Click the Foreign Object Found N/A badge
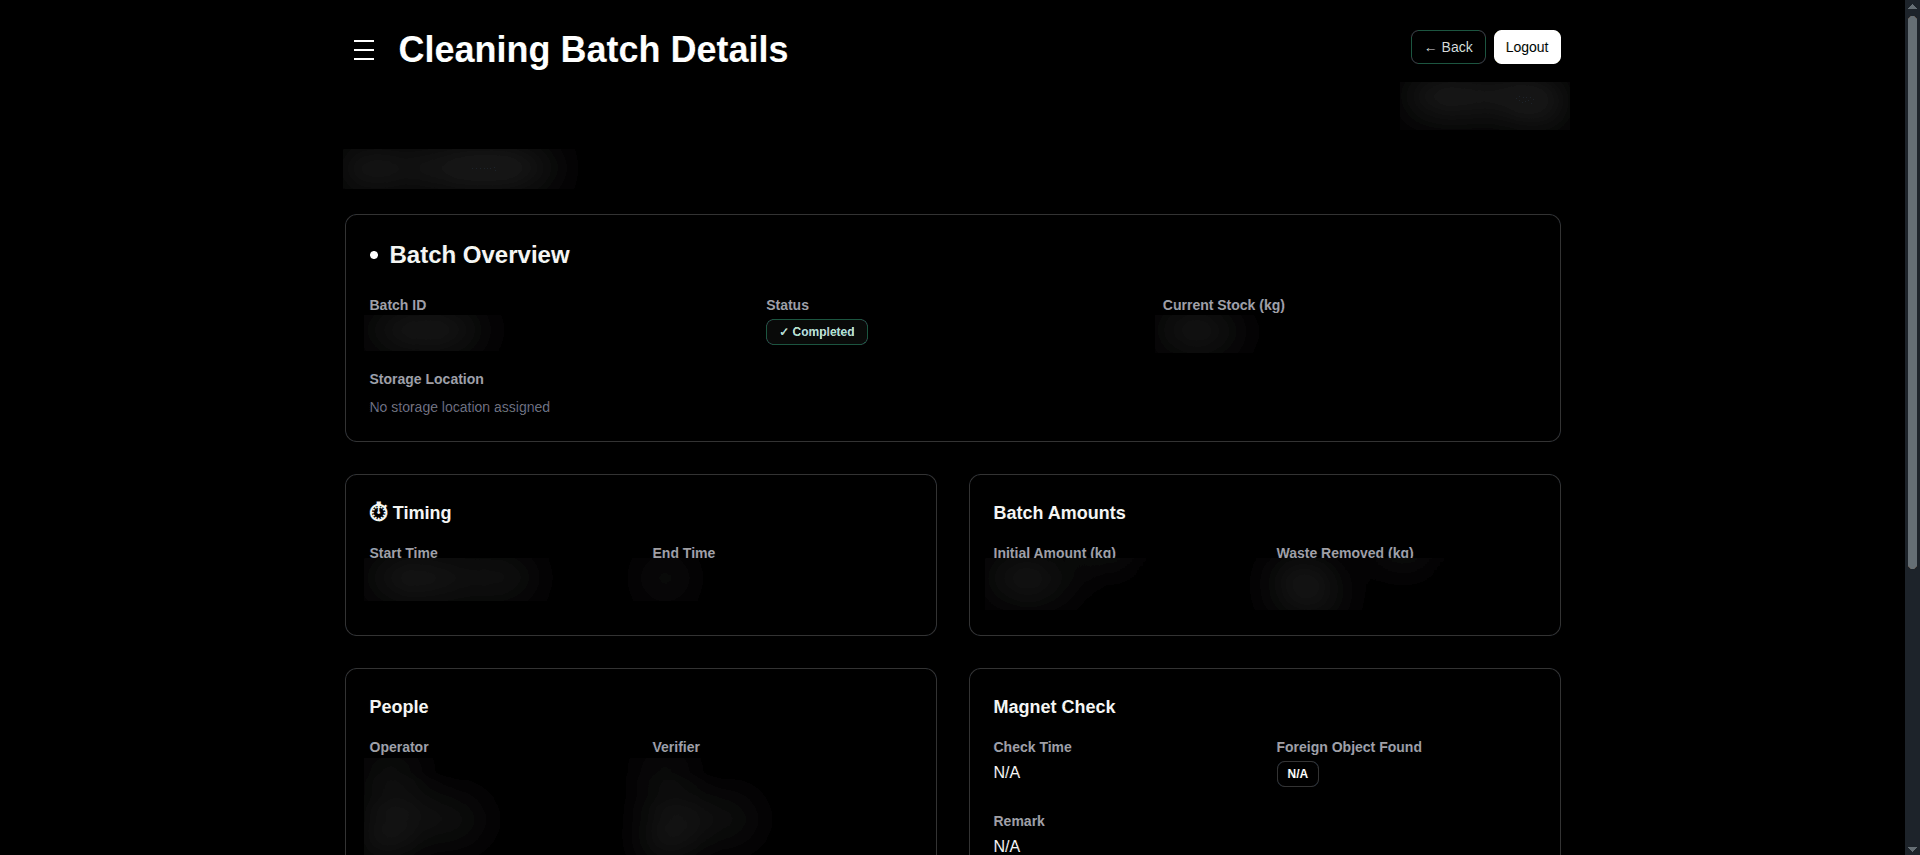 (1297, 774)
